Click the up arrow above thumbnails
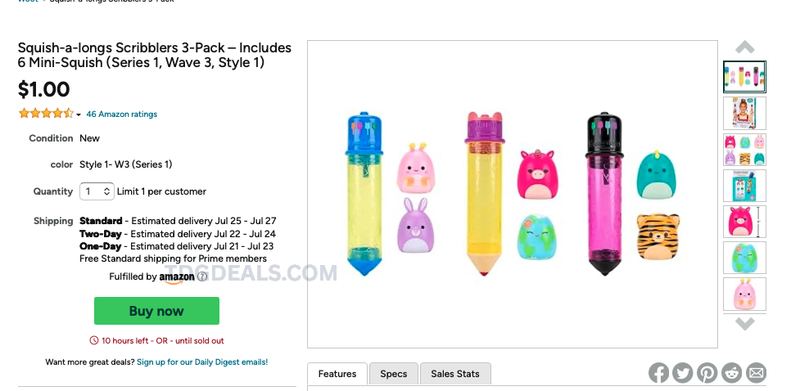This screenshot has height=391, width=800. (744, 47)
